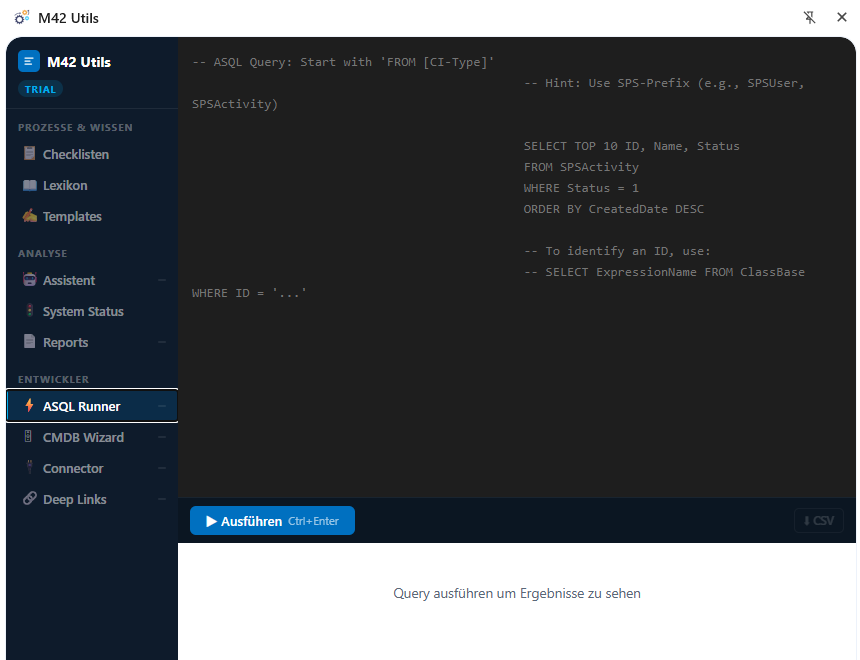Screen dimensions: 860x660
Task: Select the ASQL Runner entry
Action: (92, 406)
